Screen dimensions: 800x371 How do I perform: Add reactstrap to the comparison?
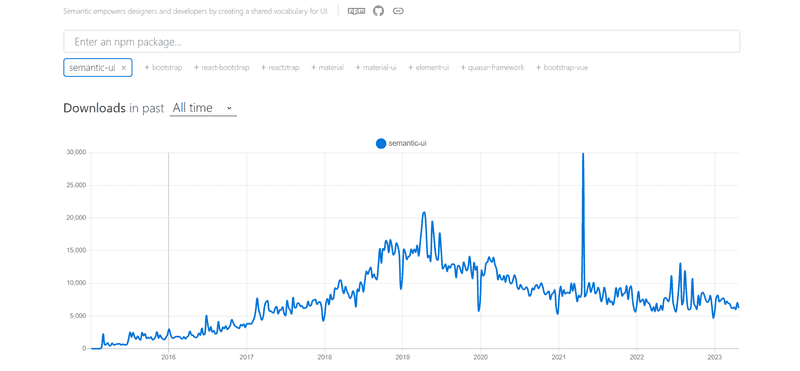point(280,67)
